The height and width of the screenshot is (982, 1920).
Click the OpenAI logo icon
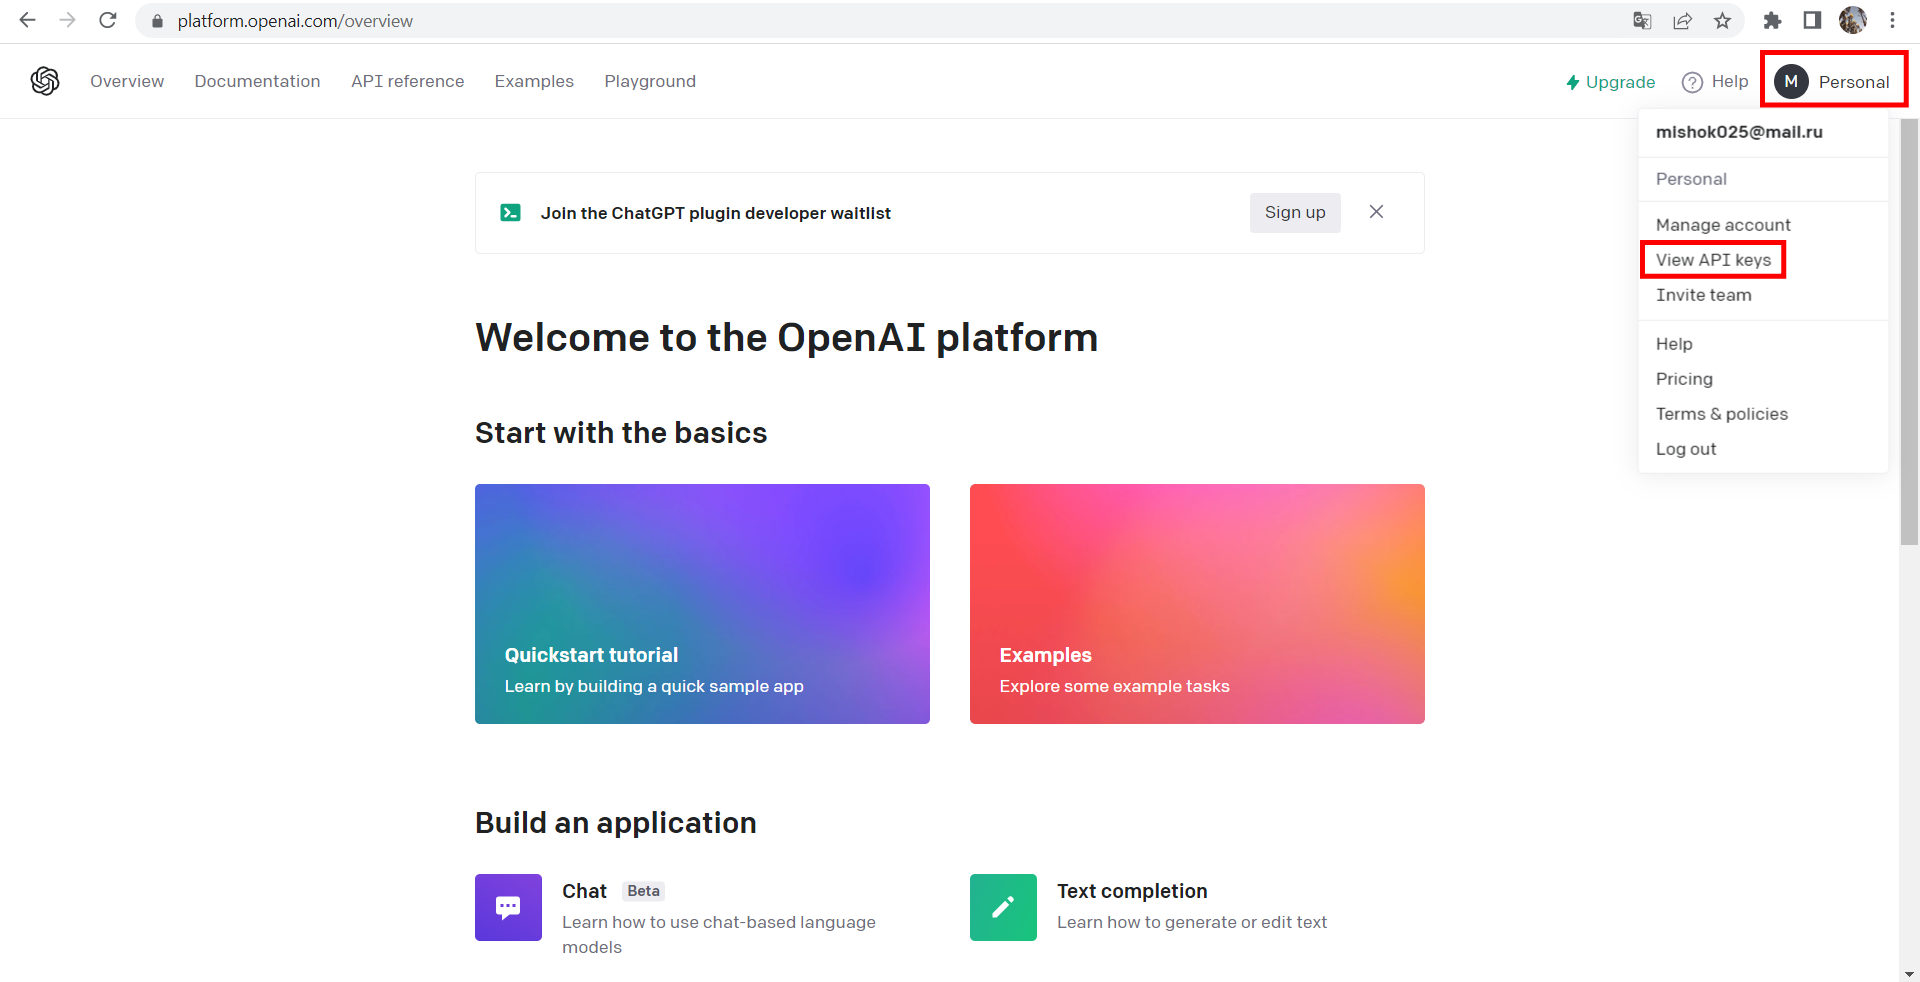[45, 81]
